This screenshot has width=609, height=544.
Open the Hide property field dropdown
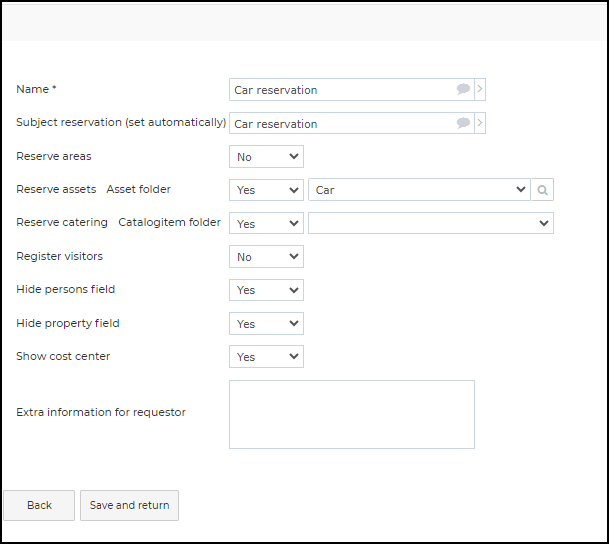[266, 323]
